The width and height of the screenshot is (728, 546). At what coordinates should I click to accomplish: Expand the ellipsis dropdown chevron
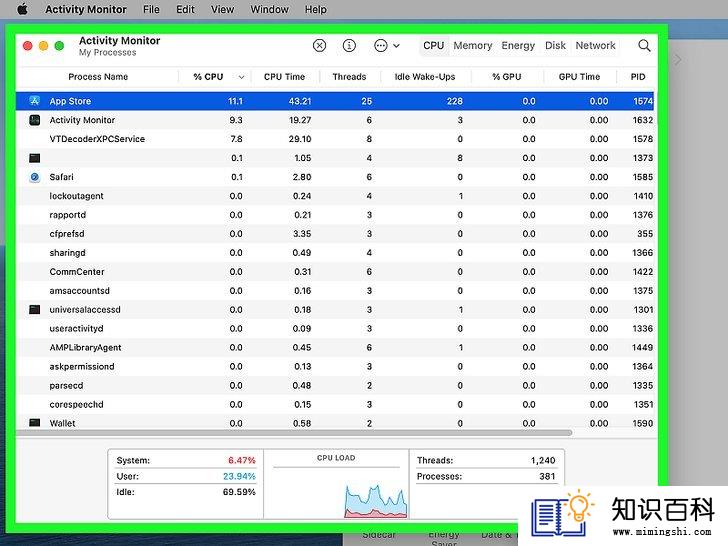point(396,46)
